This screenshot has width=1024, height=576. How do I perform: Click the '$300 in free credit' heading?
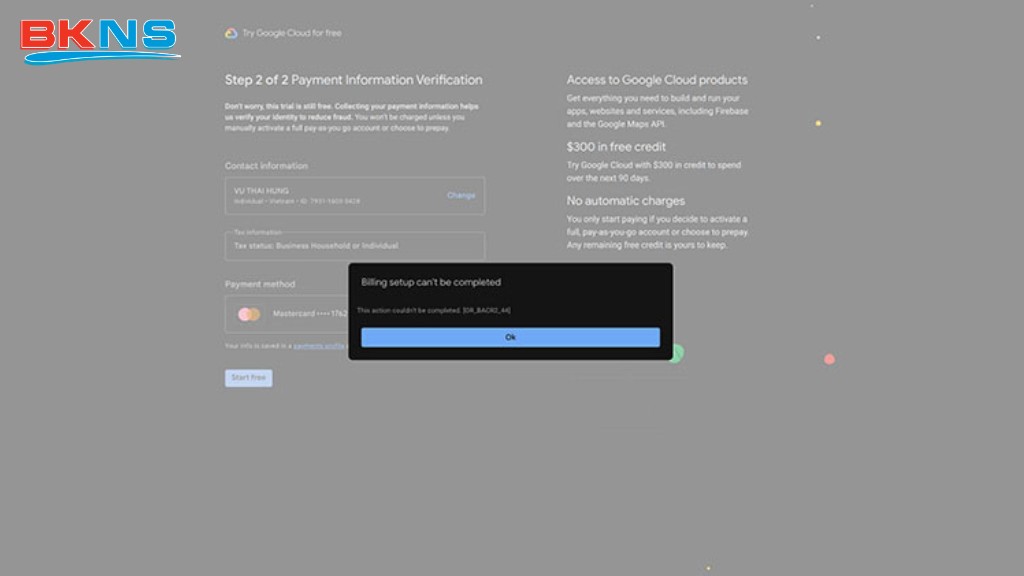616,147
